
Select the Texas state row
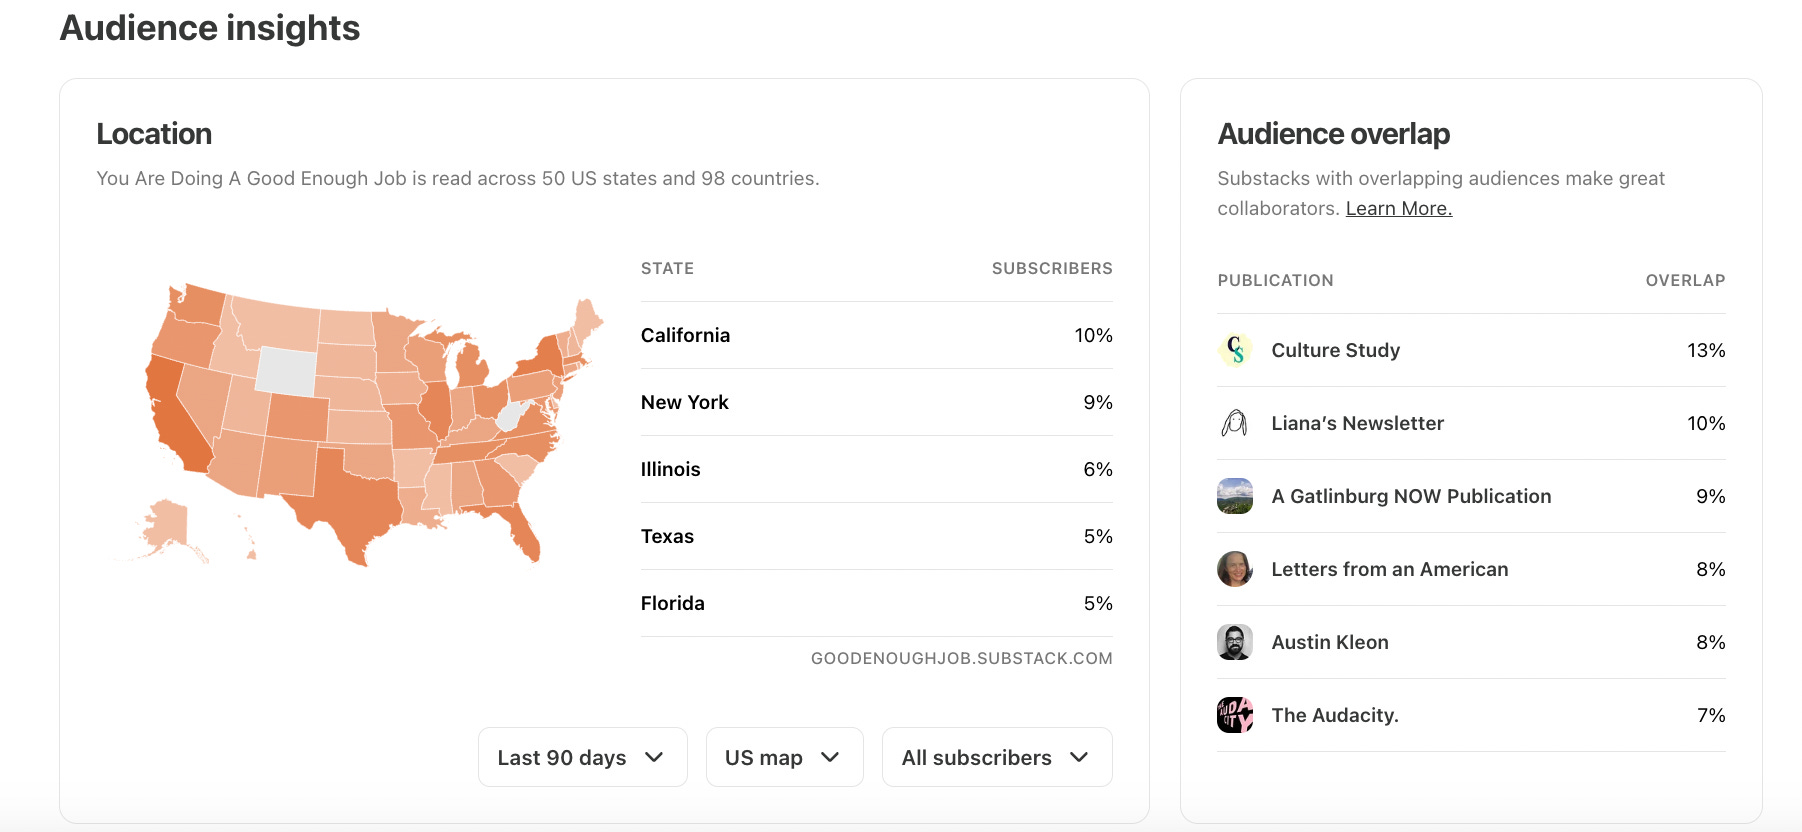click(x=876, y=536)
